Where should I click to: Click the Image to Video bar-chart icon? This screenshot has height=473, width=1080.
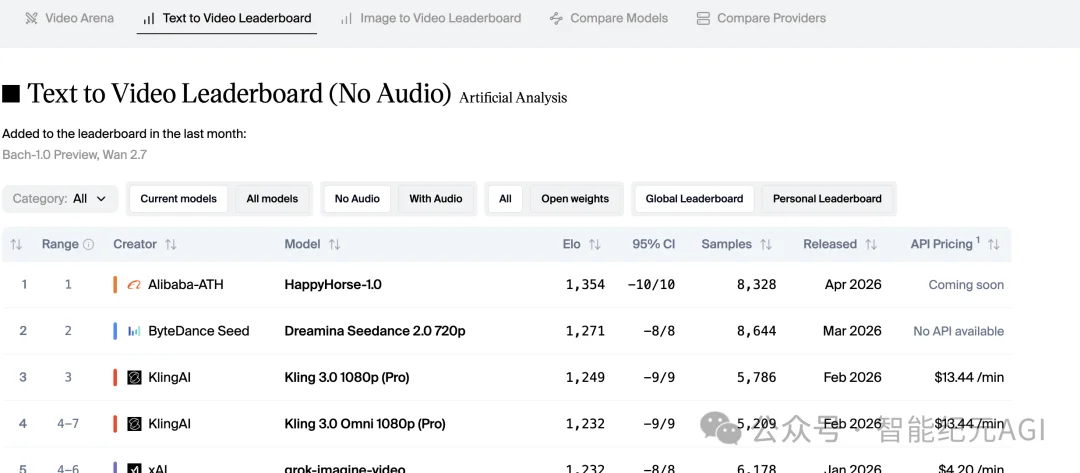(x=346, y=19)
